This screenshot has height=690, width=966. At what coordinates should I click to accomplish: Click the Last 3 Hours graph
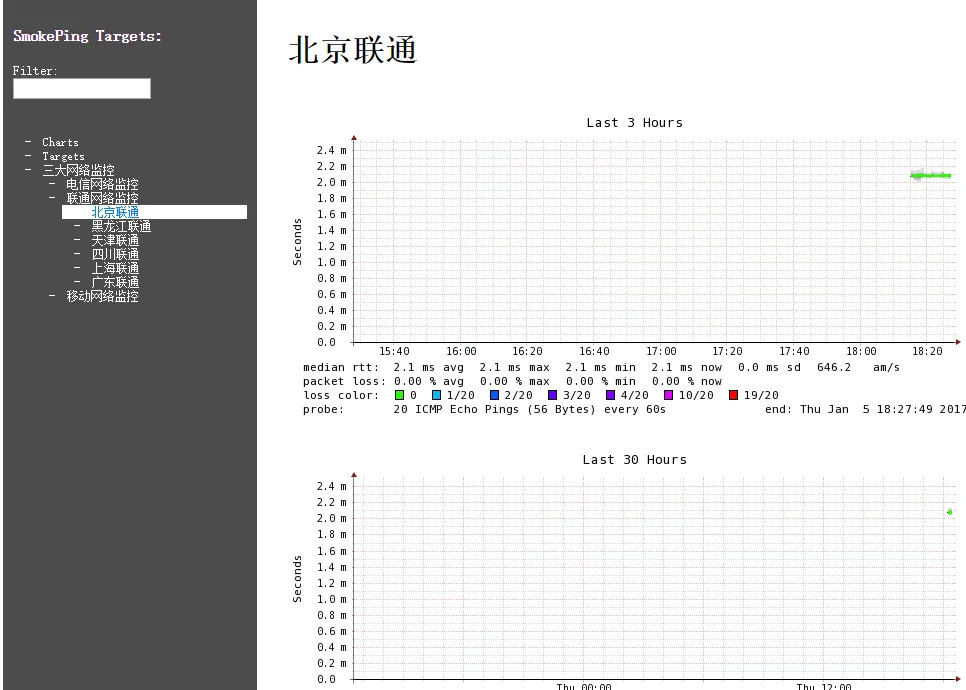point(627,266)
